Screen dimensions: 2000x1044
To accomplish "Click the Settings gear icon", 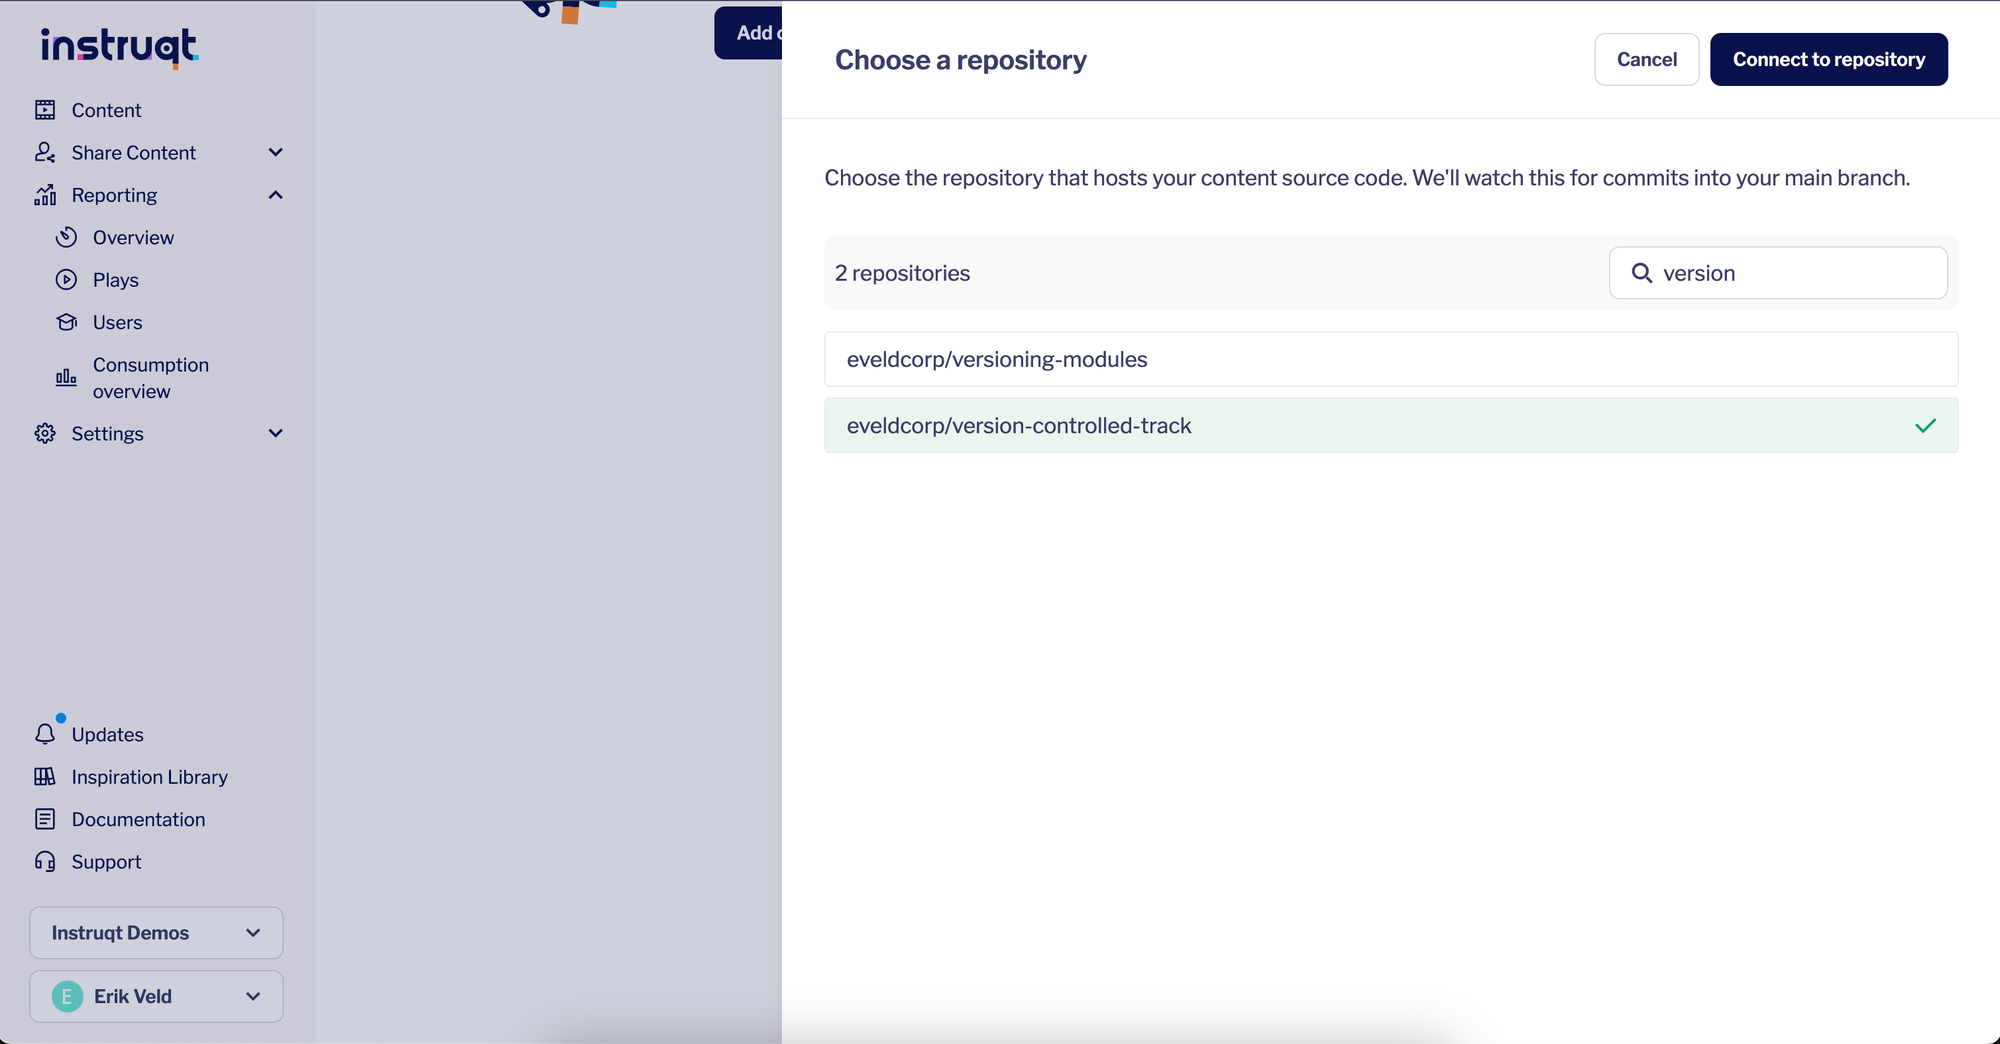I will pos(45,433).
